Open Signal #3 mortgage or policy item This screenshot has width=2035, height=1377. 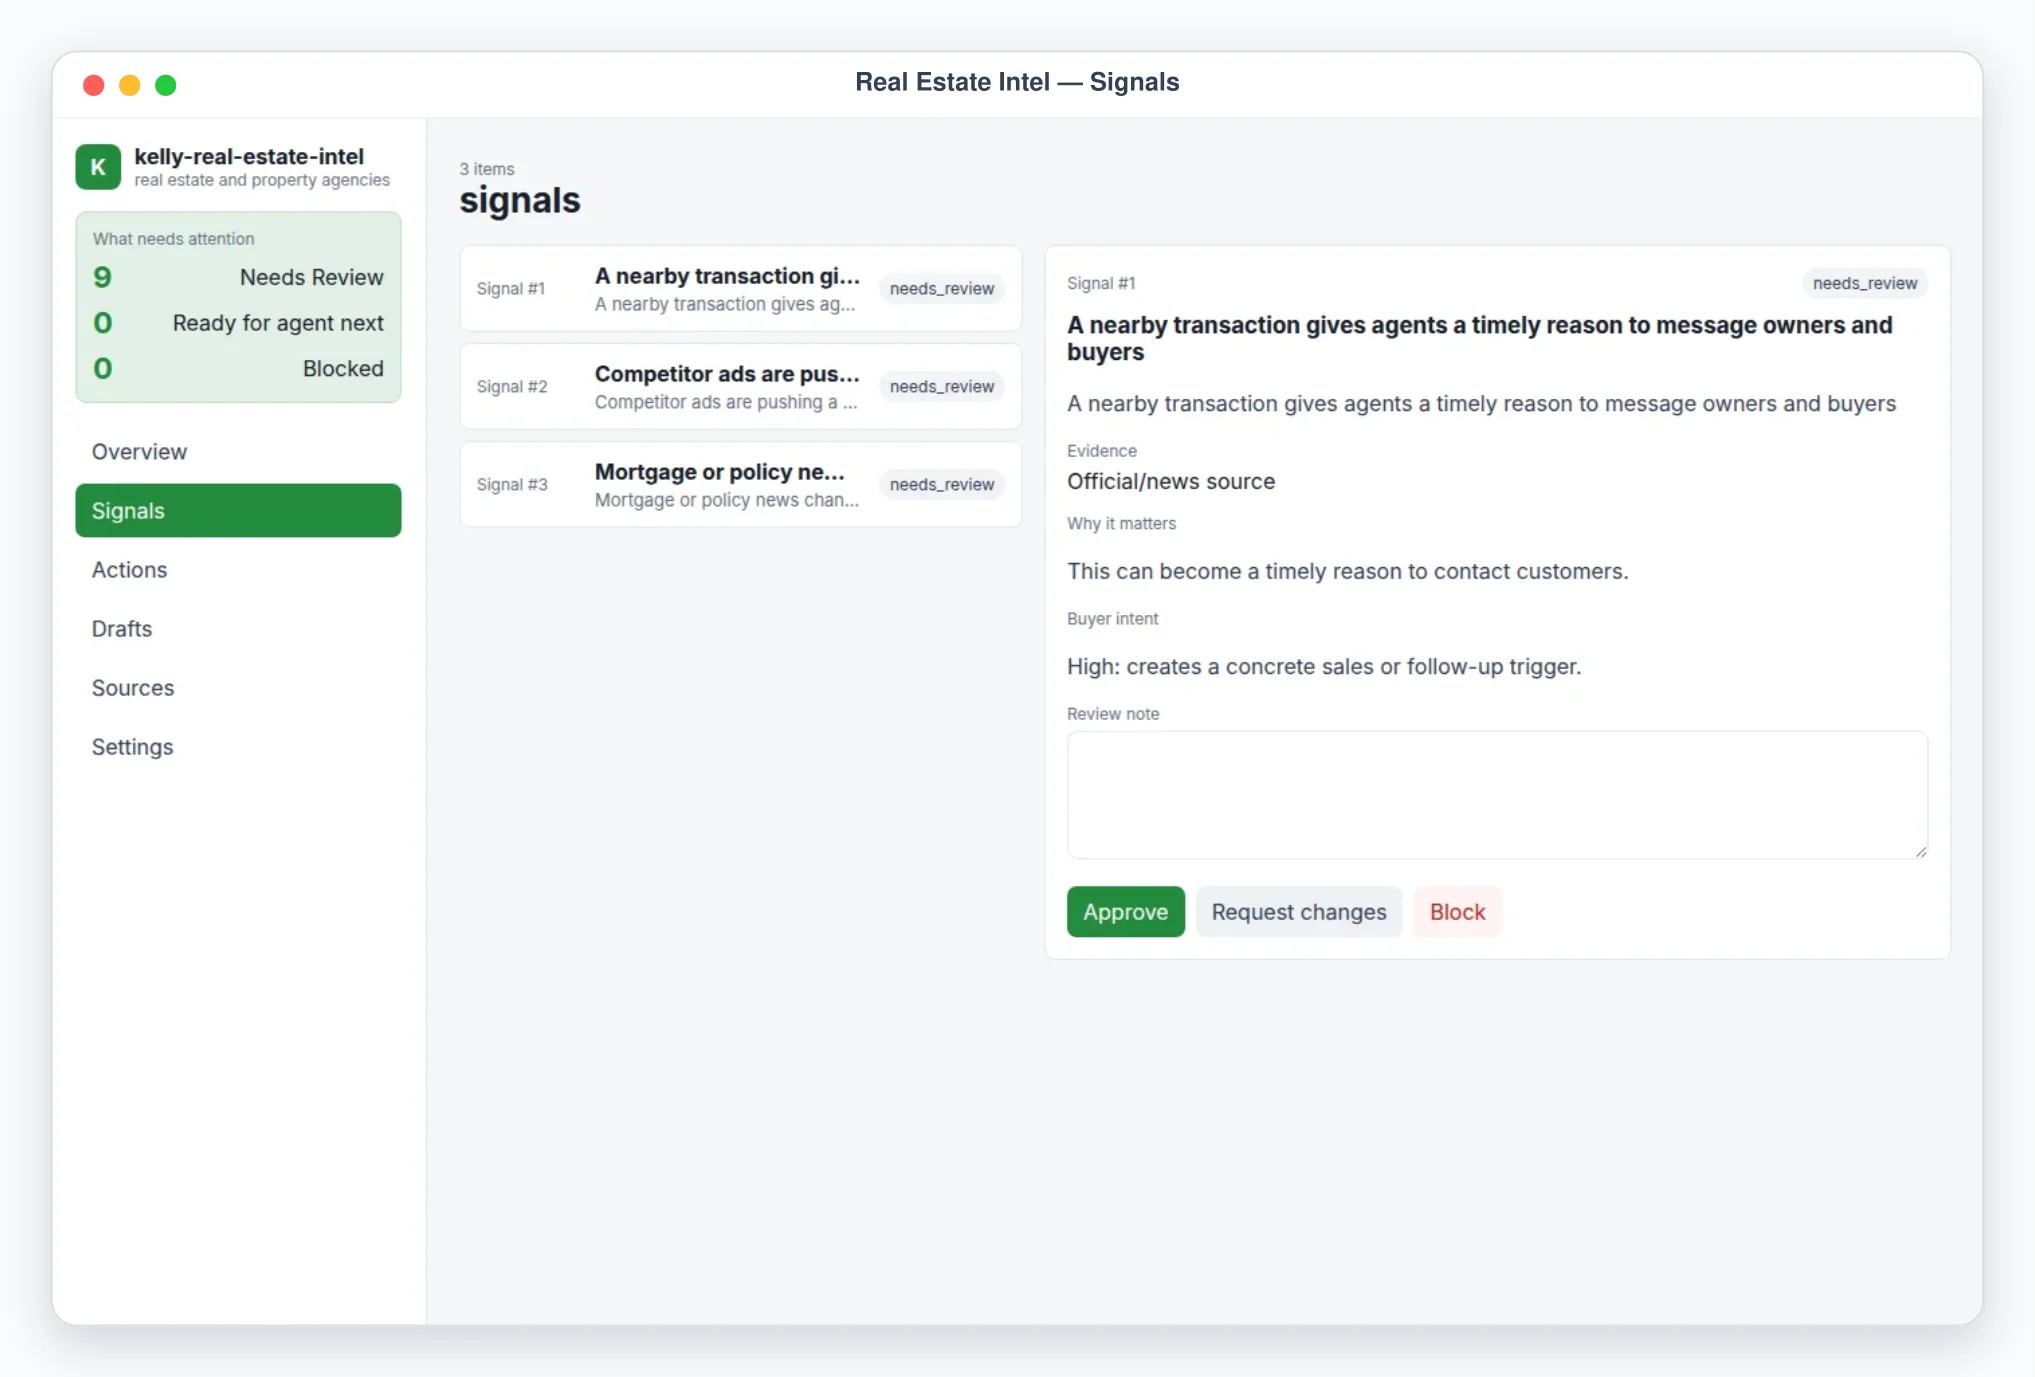[x=740, y=485]
